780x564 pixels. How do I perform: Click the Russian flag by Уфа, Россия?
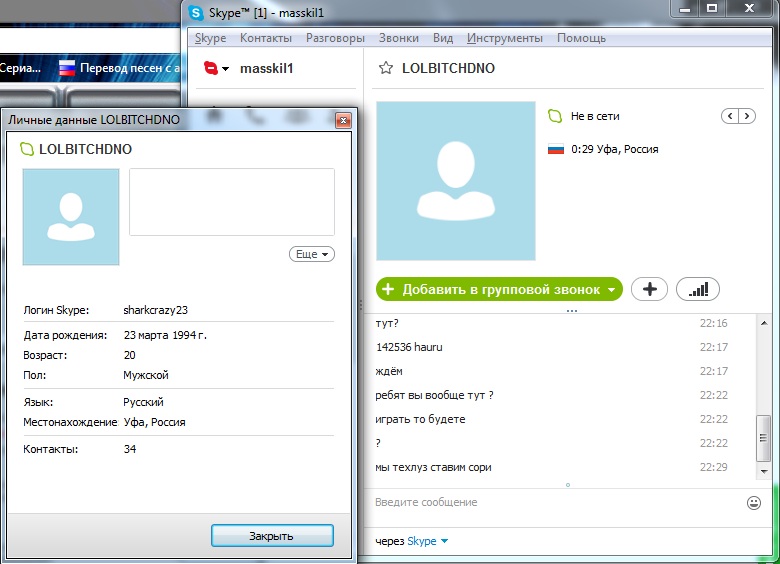click(x=556, y=149)
